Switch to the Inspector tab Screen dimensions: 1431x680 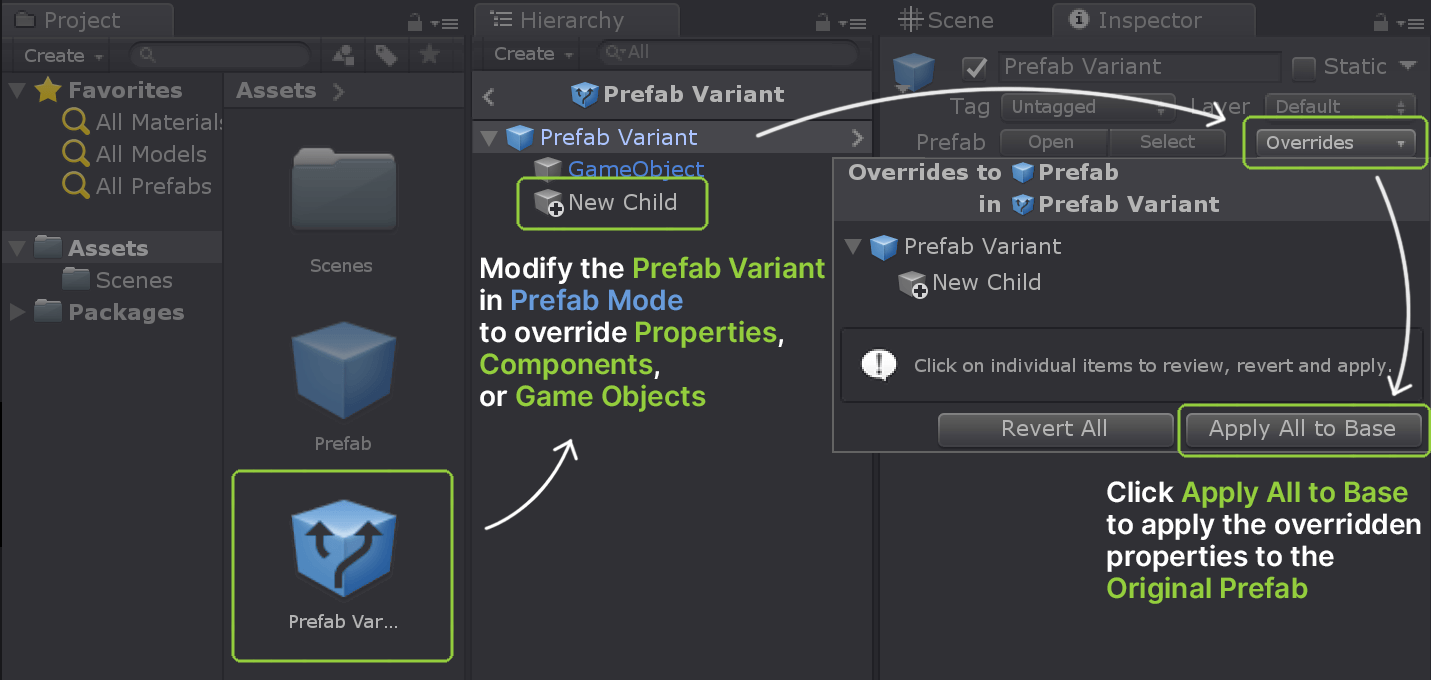(1151, 20)
